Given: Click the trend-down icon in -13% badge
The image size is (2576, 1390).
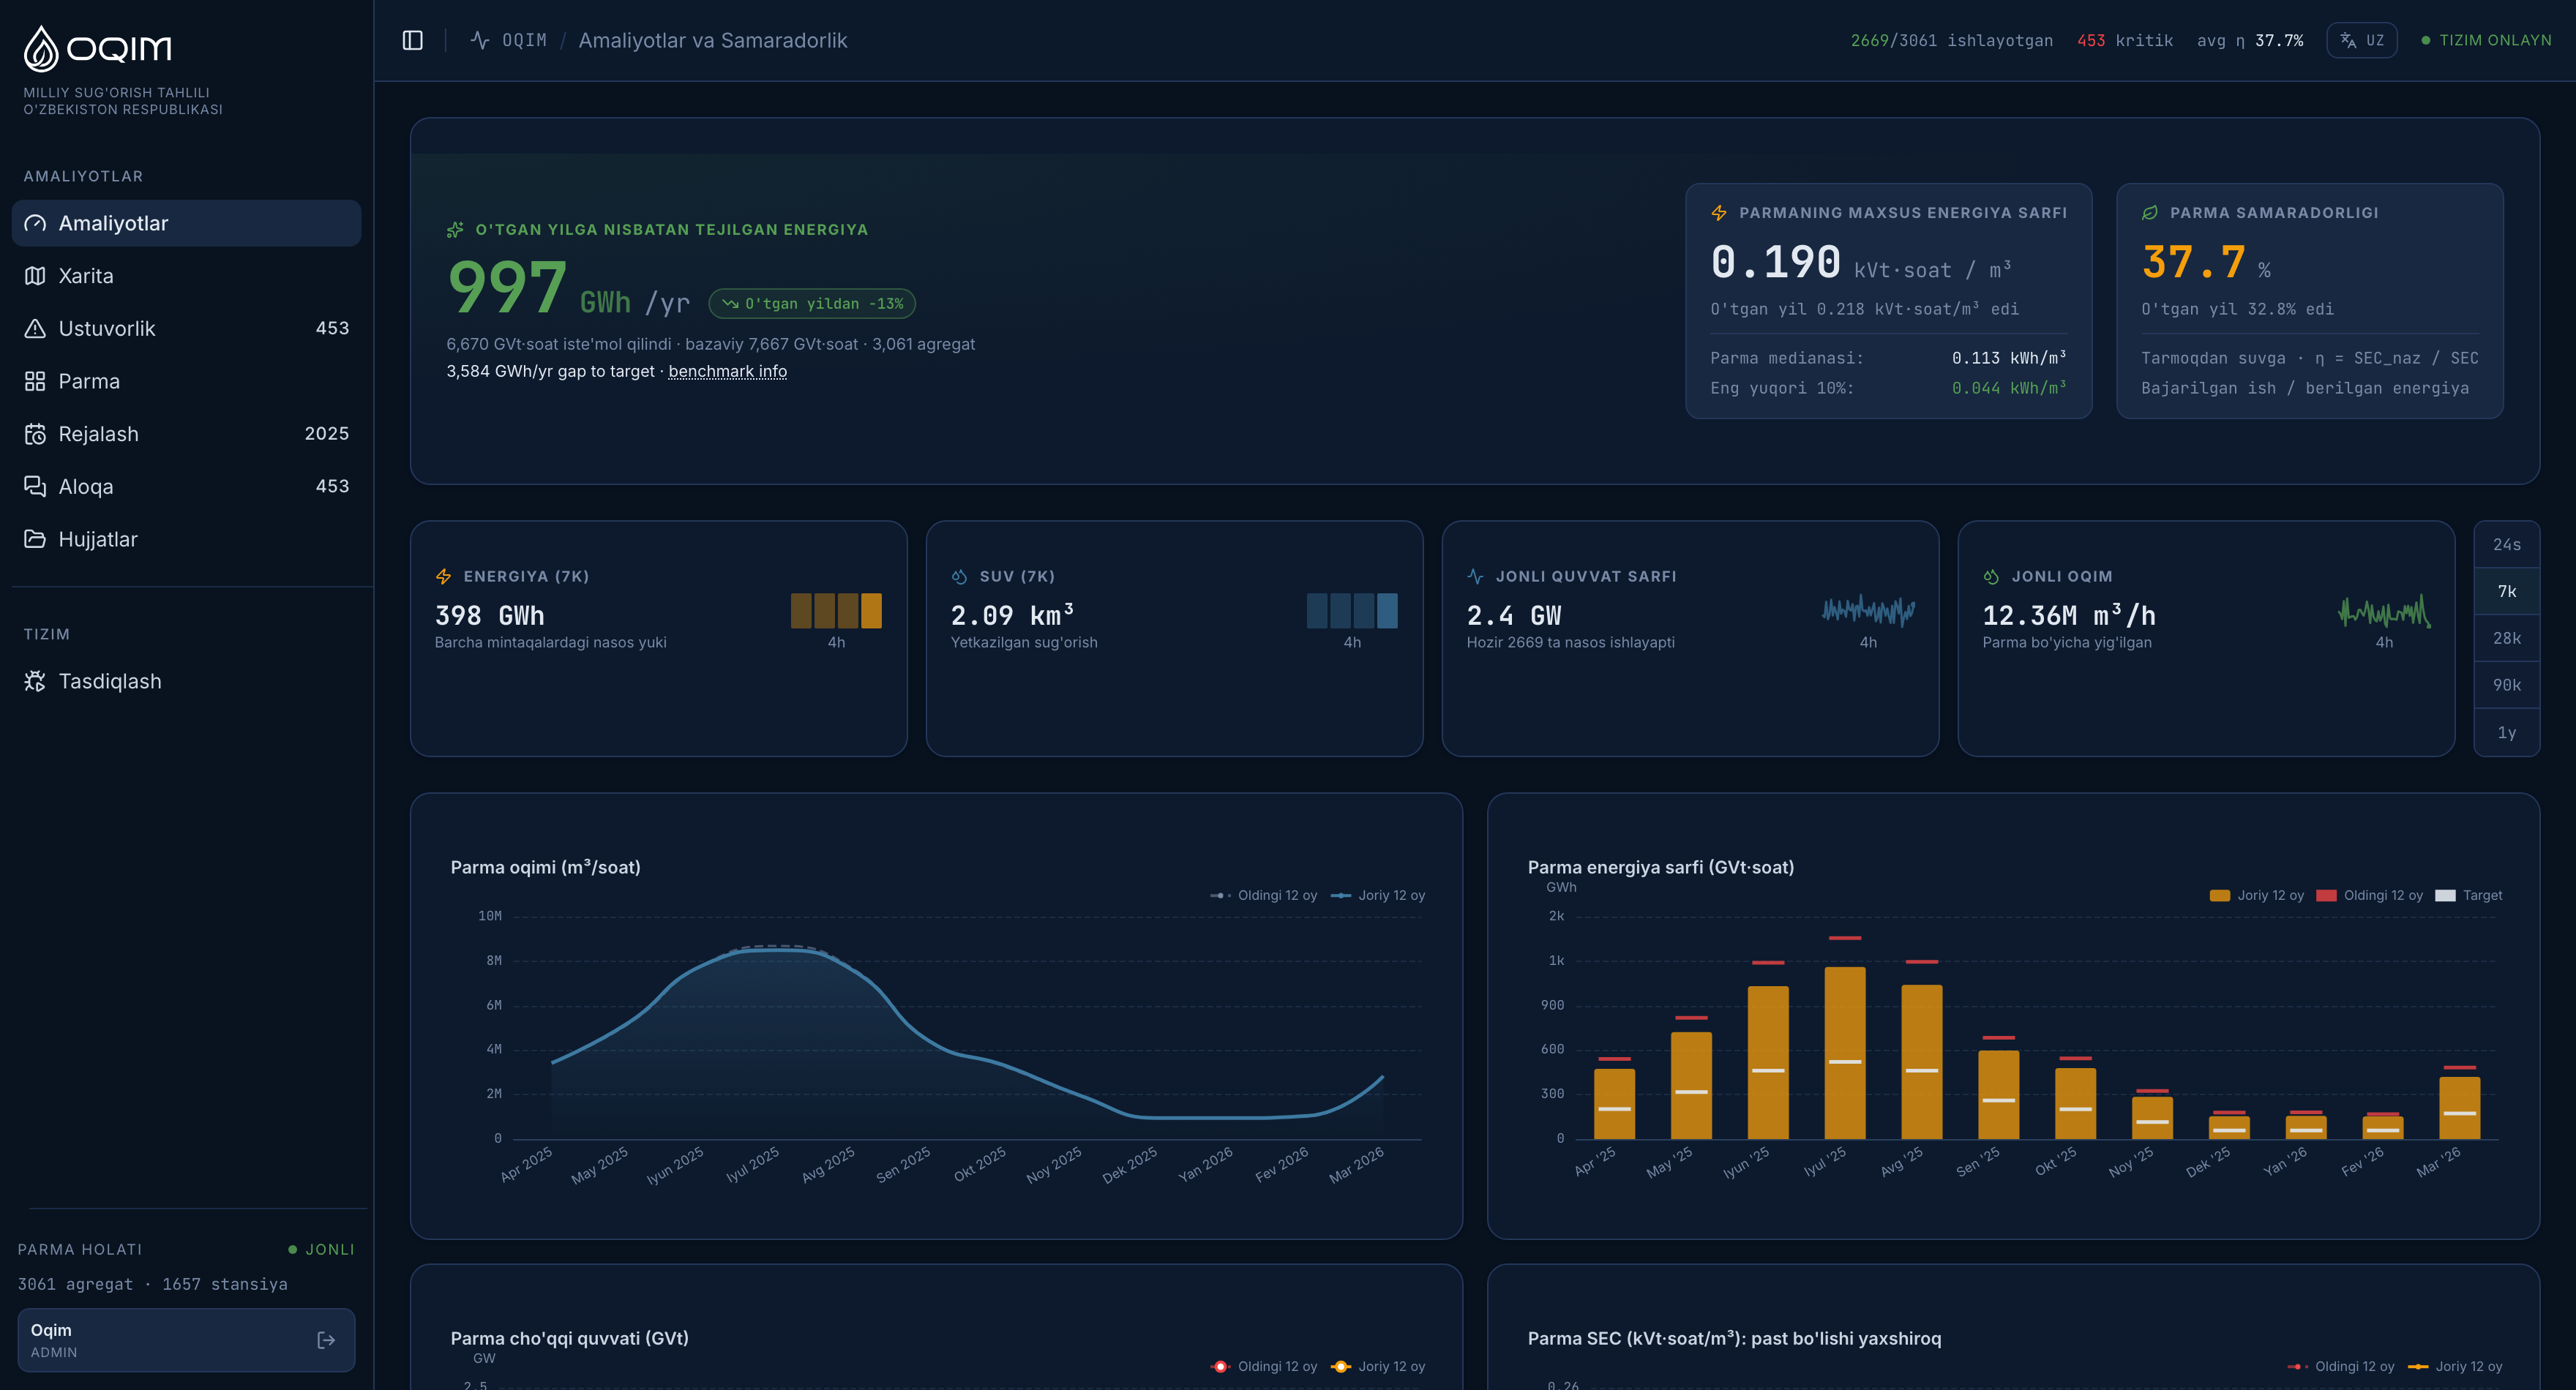Looking at the screenshot, I should 730,304.
